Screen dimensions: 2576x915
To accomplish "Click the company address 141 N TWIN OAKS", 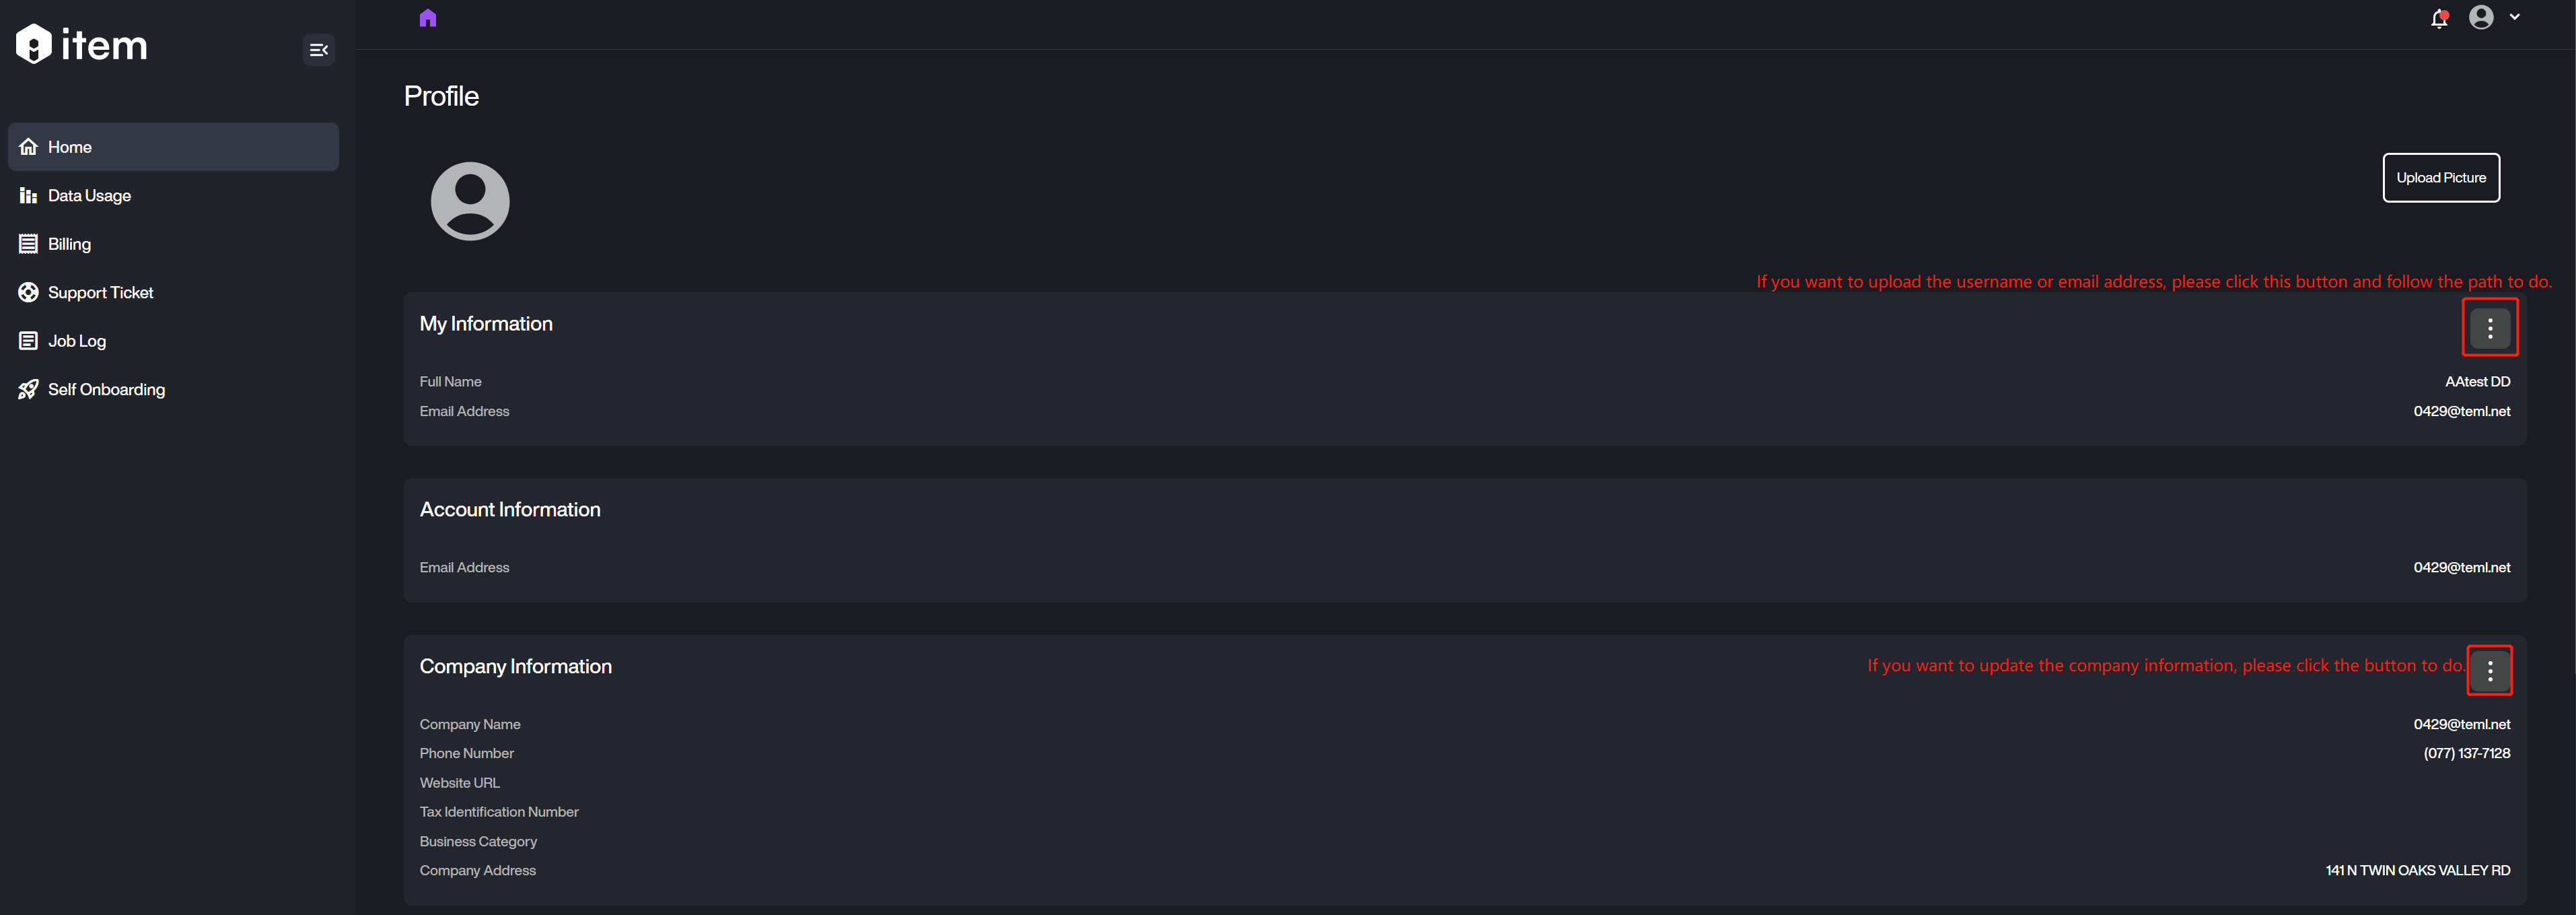I will (x=2417, y=870).
